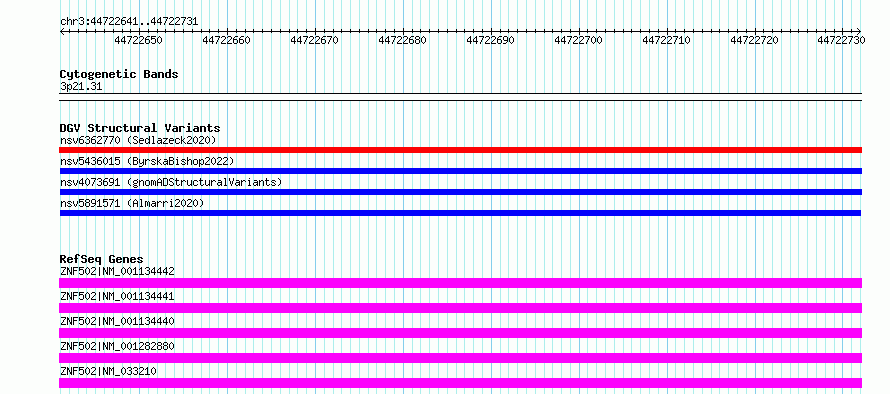Click the blue nsv5891571 variant bar

point(460,213)
